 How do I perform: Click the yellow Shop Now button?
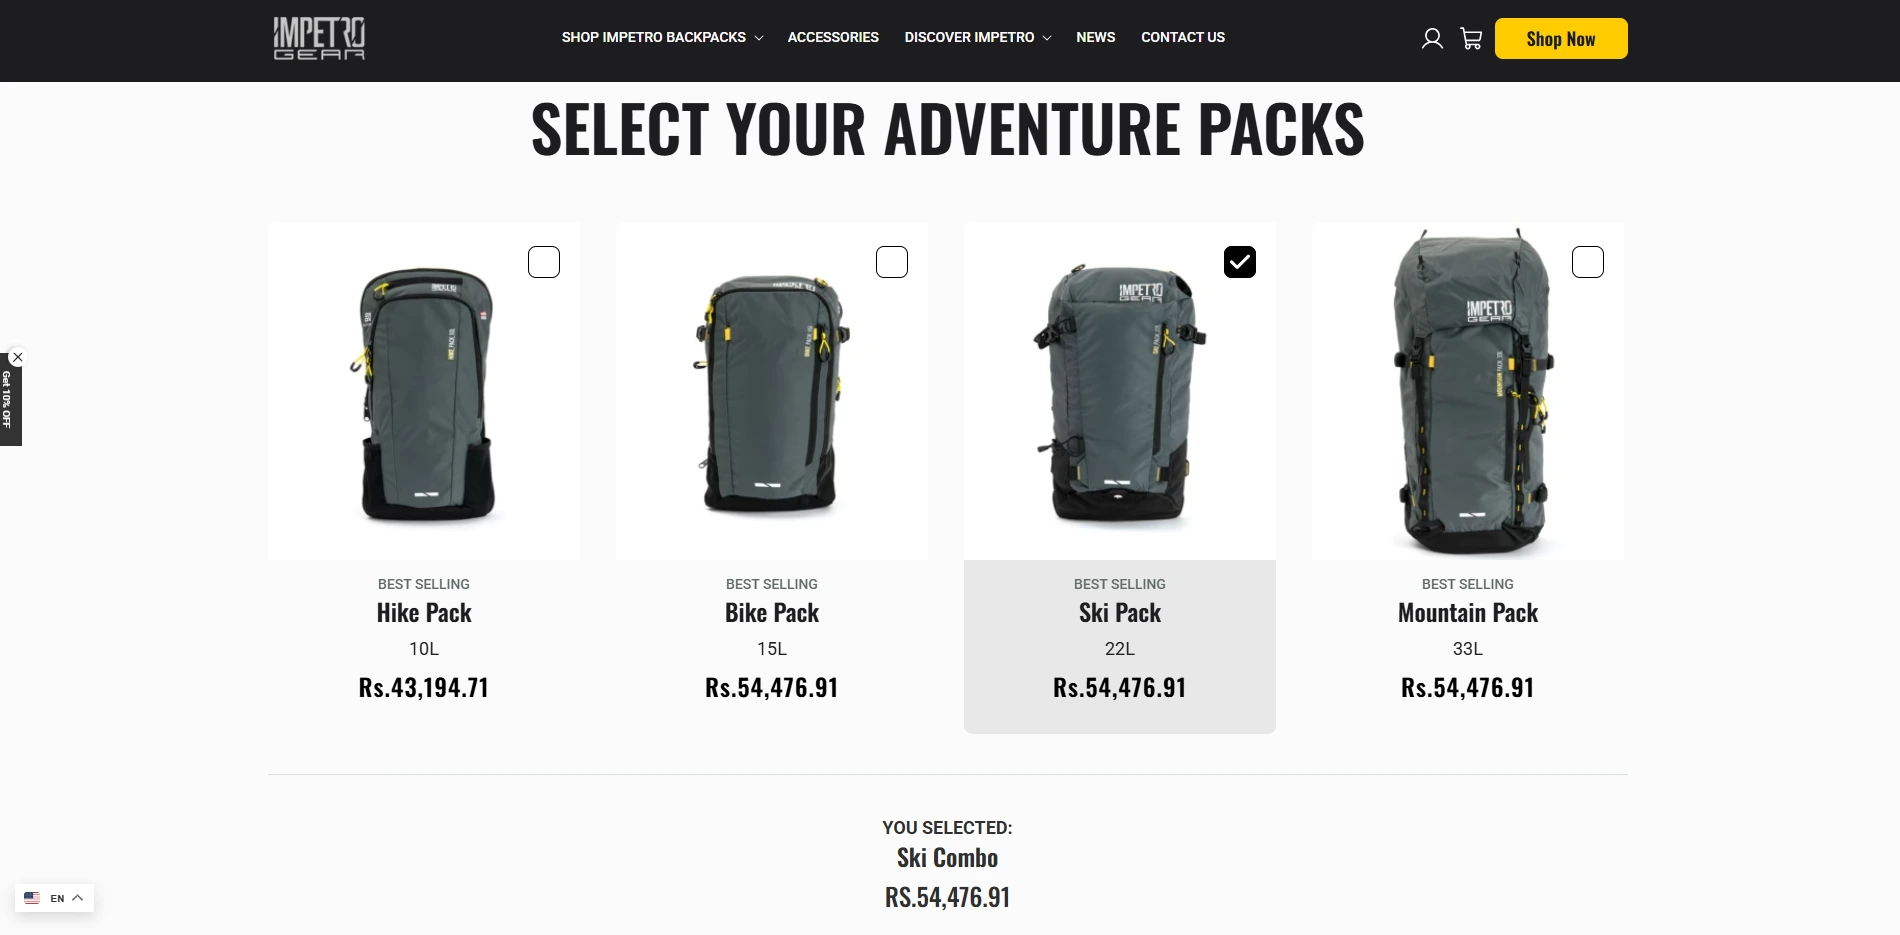1561,39
